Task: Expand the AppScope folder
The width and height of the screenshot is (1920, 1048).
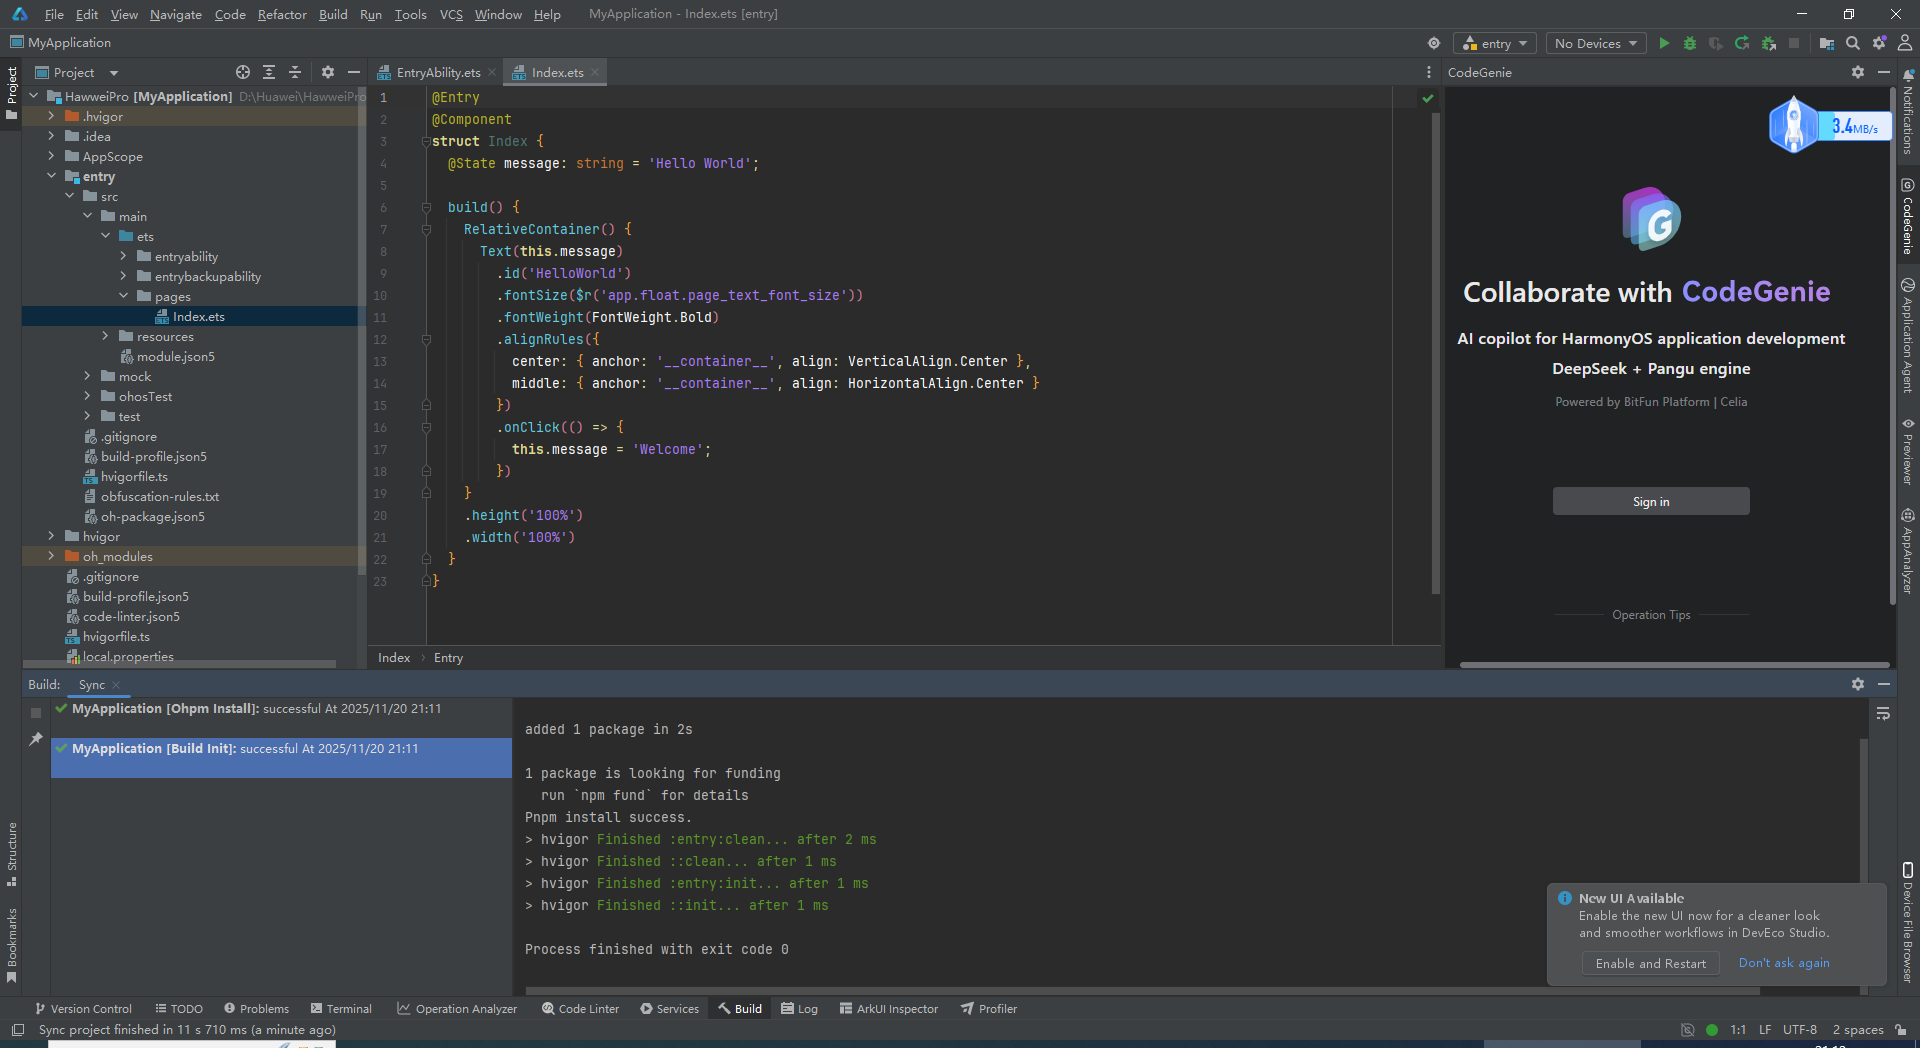Action: pyautogui.click(x=52, y=156)
